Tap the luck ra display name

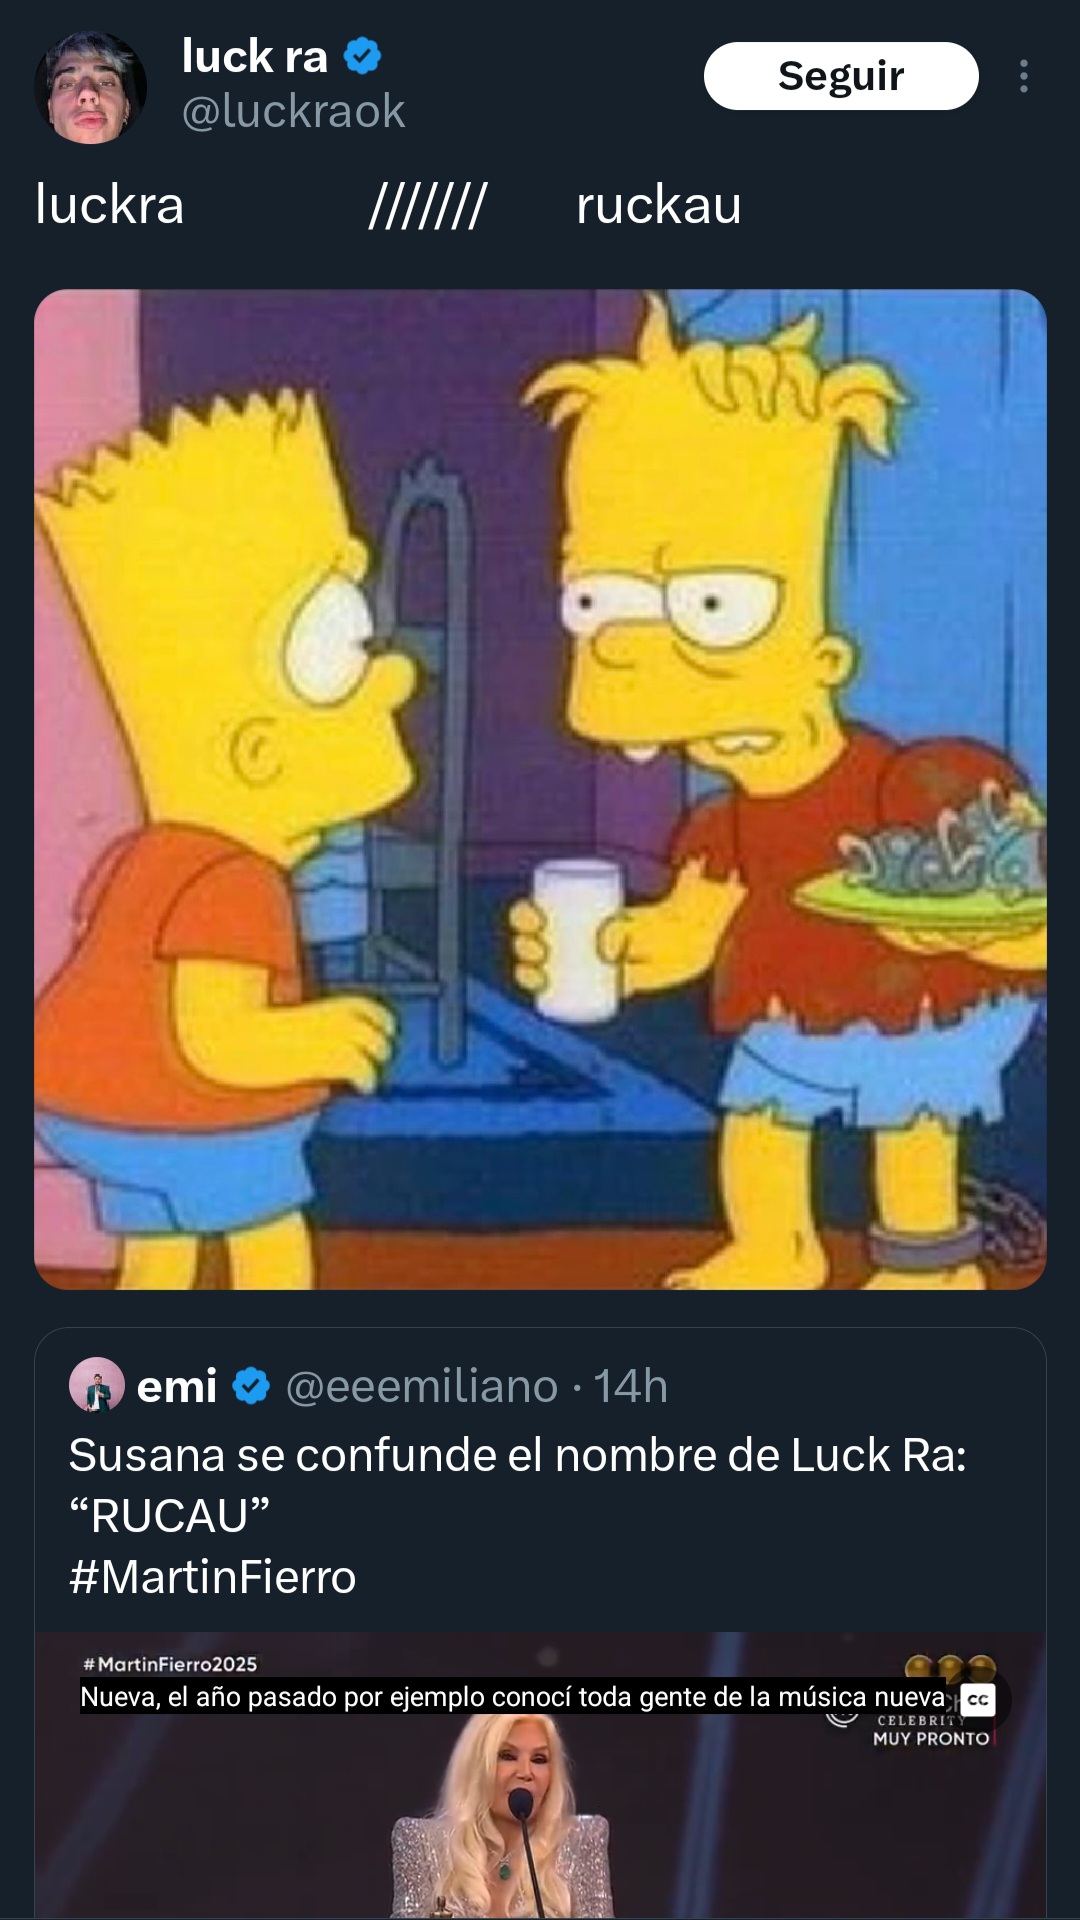click(255, 56)
